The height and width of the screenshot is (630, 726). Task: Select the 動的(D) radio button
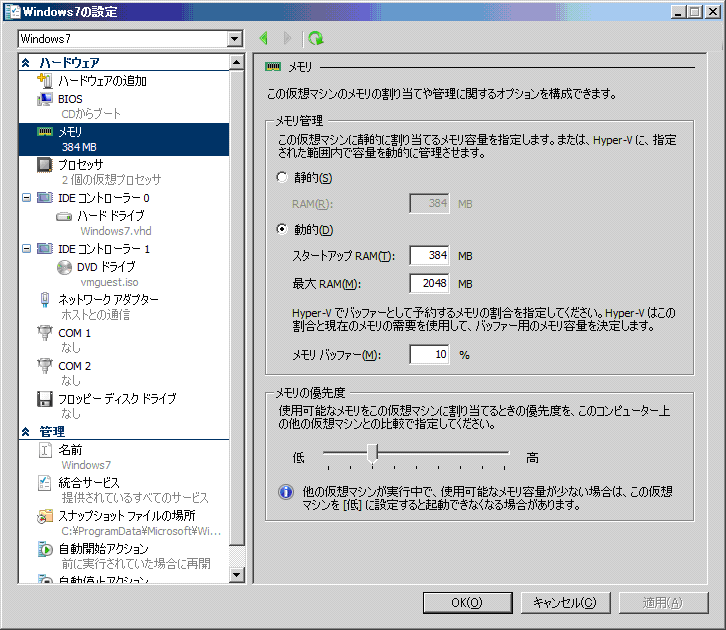[x=282, y=229]
